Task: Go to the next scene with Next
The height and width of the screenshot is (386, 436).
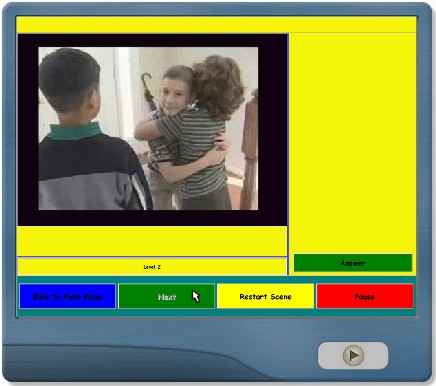Action: [x=166, y=296]
